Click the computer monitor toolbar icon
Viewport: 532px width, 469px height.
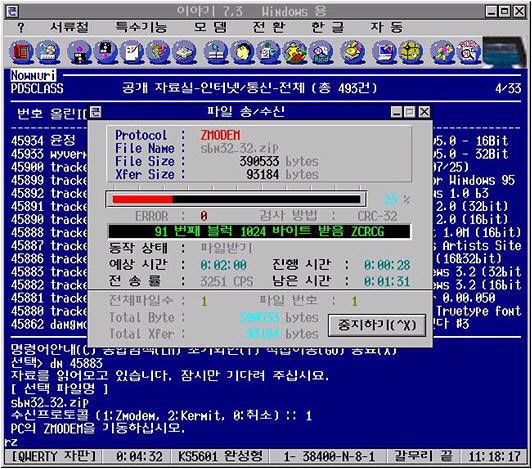pyautogui.click(x=384, y=52)
